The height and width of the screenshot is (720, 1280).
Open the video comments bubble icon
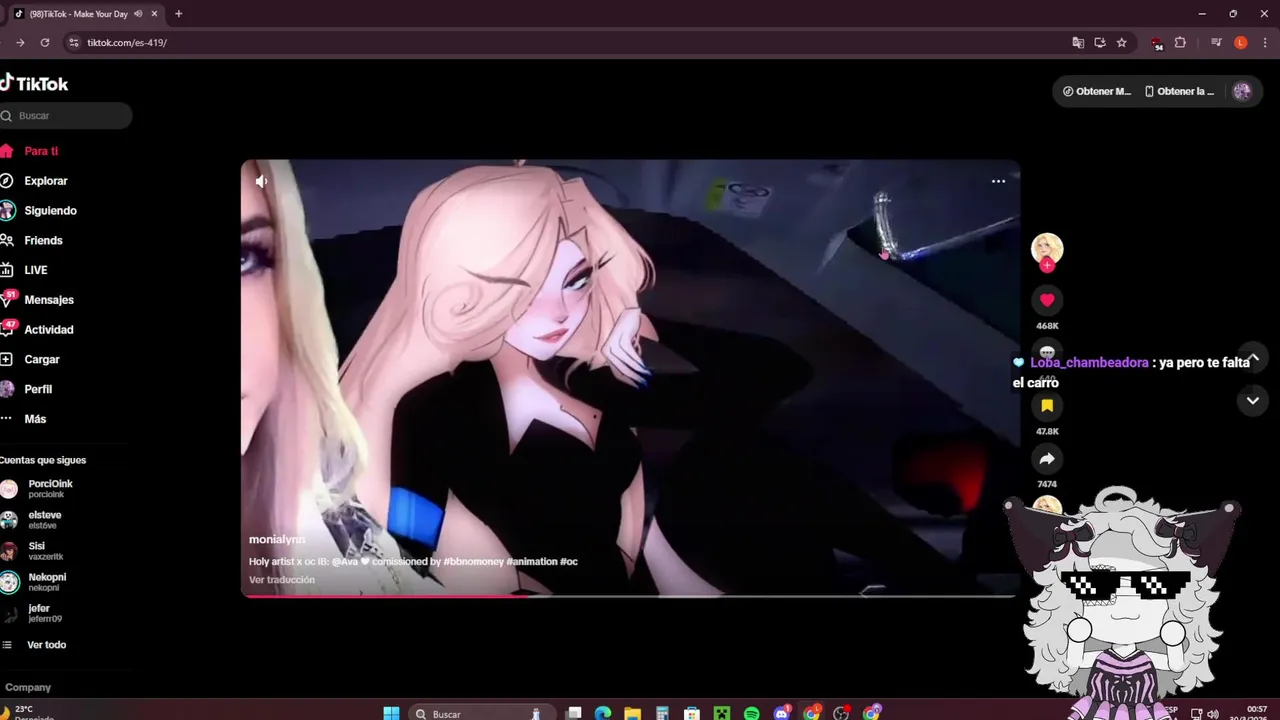tap(1047, 353)
